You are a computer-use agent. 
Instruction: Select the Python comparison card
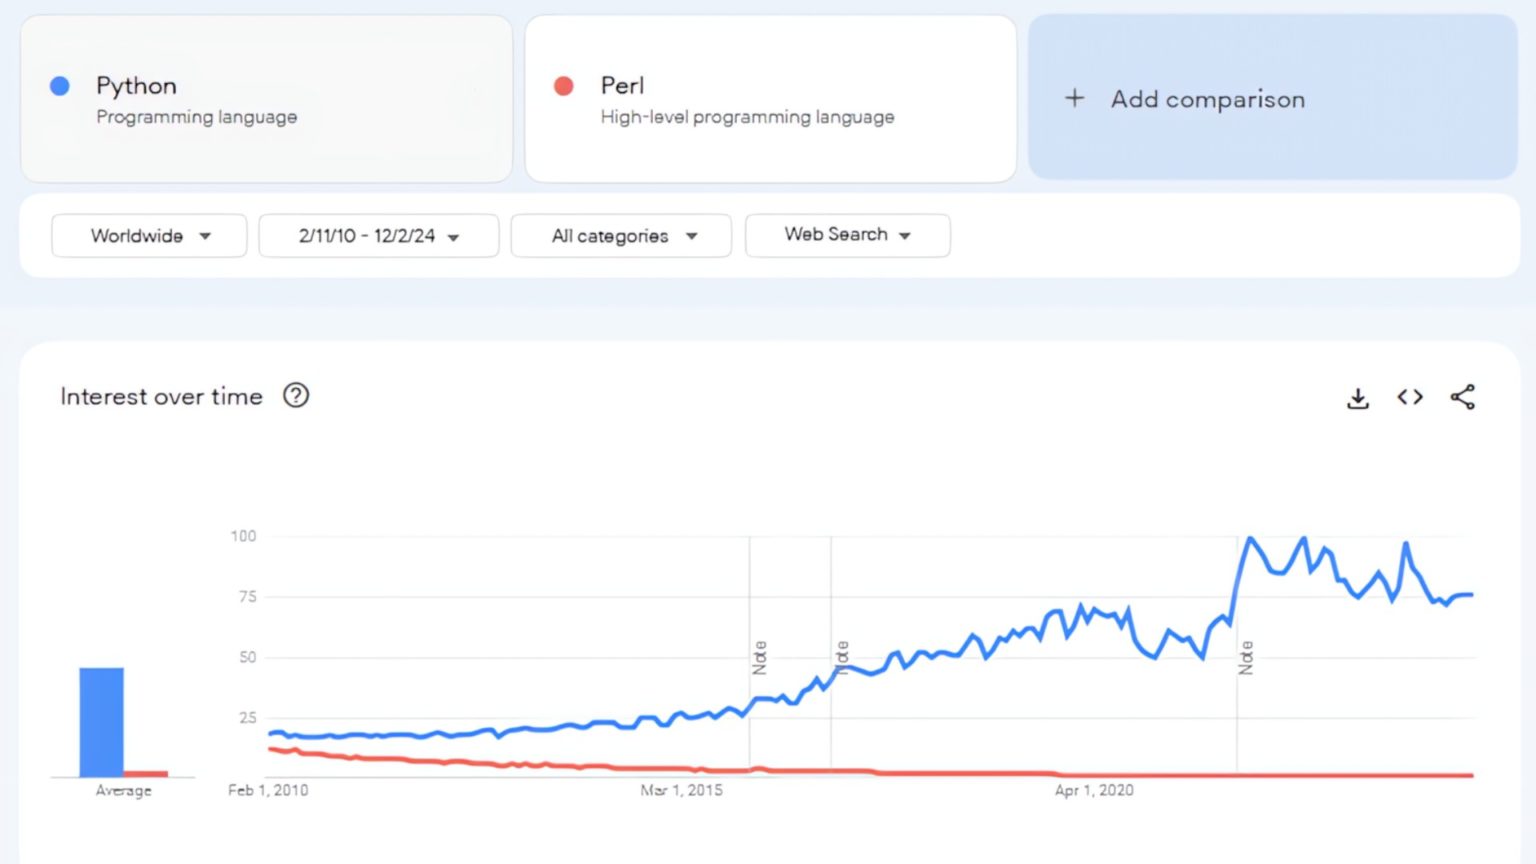(x=267, y=98)
